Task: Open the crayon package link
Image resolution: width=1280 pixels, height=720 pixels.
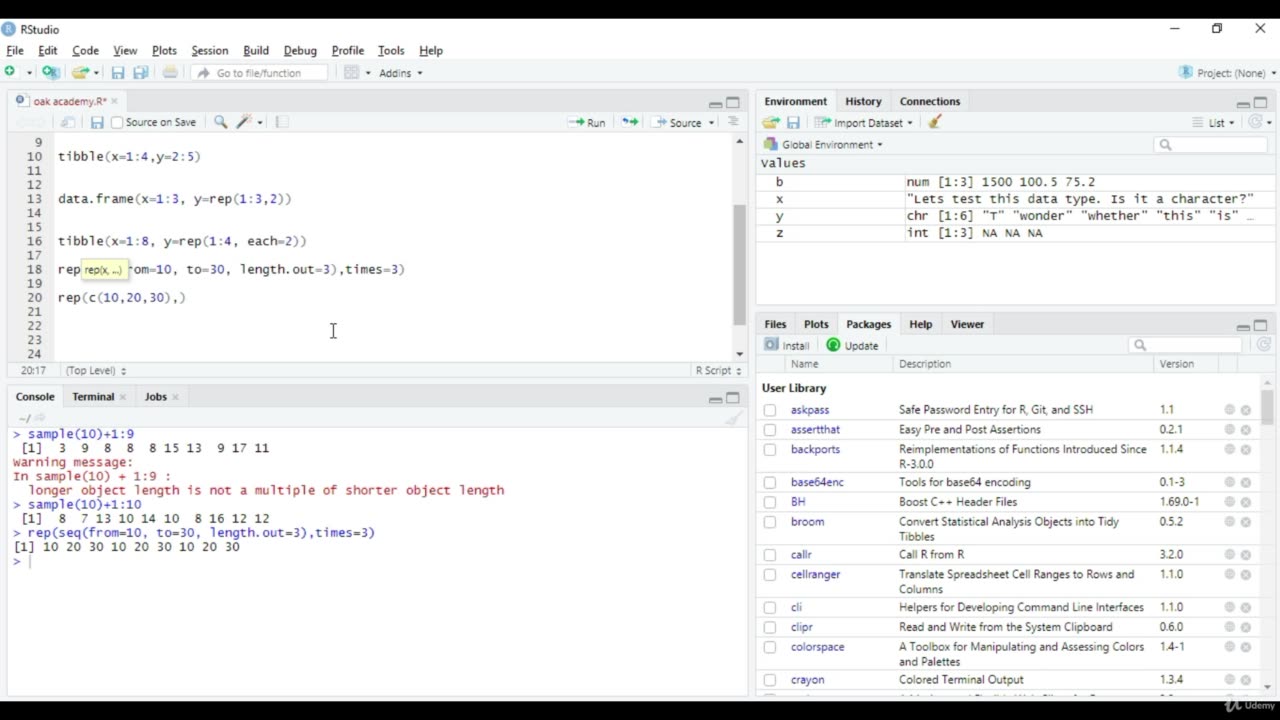Action: [x=808, y=680]
